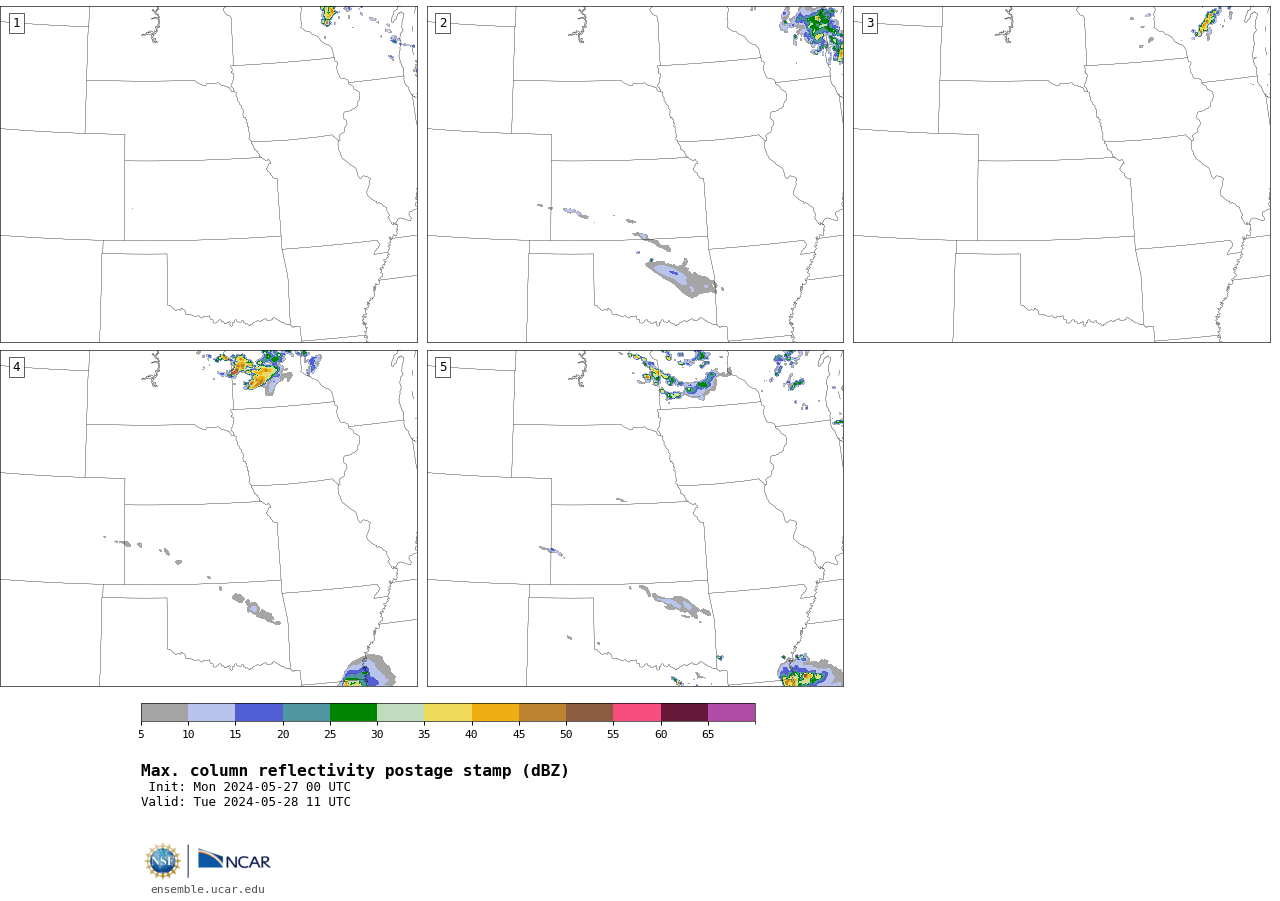Click the teal 20-25 dBZ swatch
The width and height of the screenshot is (1280, 901).
[x=306, y=713]
